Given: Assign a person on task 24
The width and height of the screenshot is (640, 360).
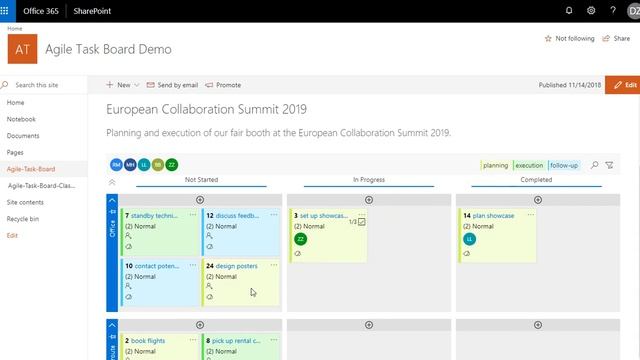Looking at the screenshot, I should pos(209,286).
